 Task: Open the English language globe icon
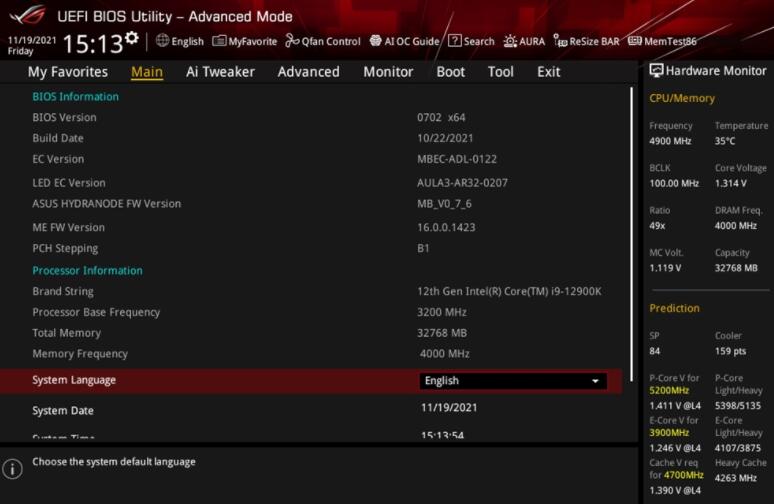(x=162, y=41)
